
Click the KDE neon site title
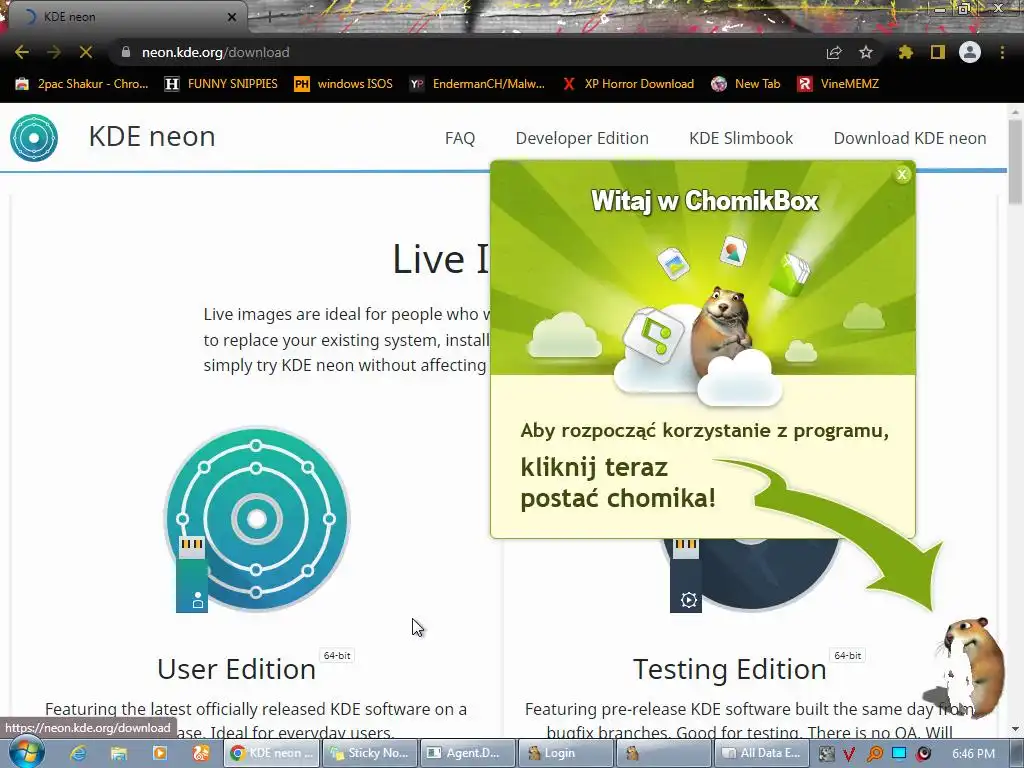(152, 136)
